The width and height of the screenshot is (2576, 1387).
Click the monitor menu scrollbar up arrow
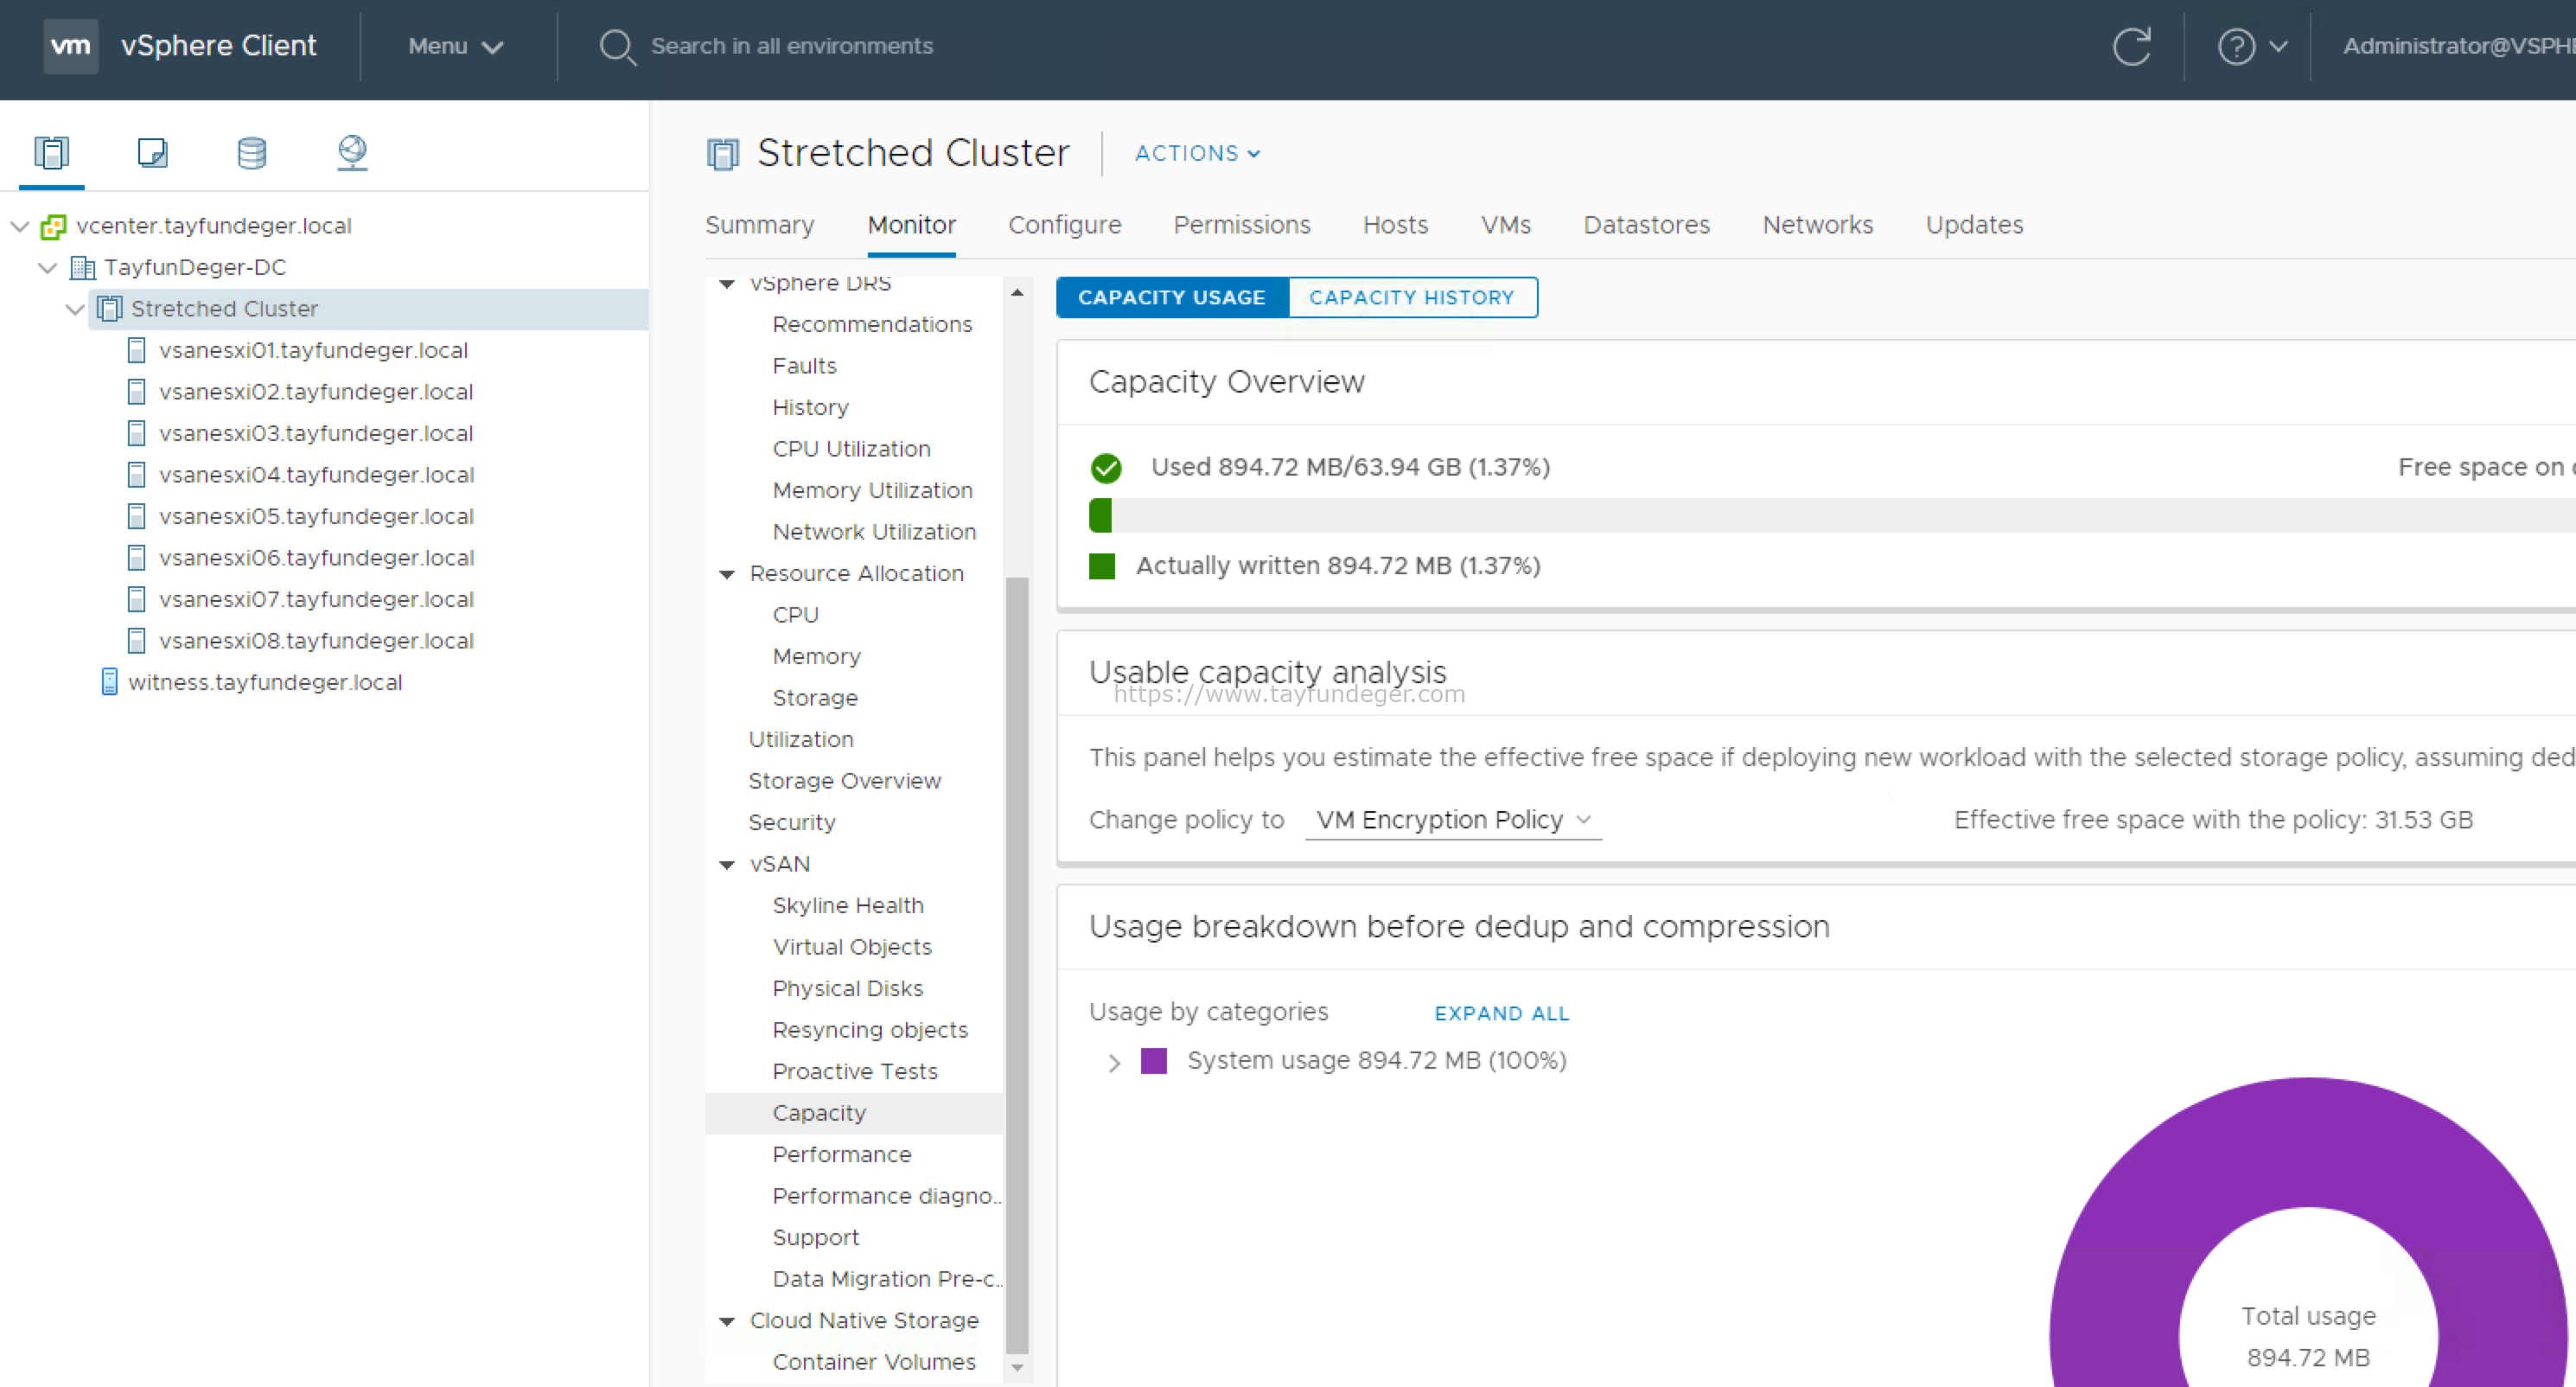point(1017,293)
